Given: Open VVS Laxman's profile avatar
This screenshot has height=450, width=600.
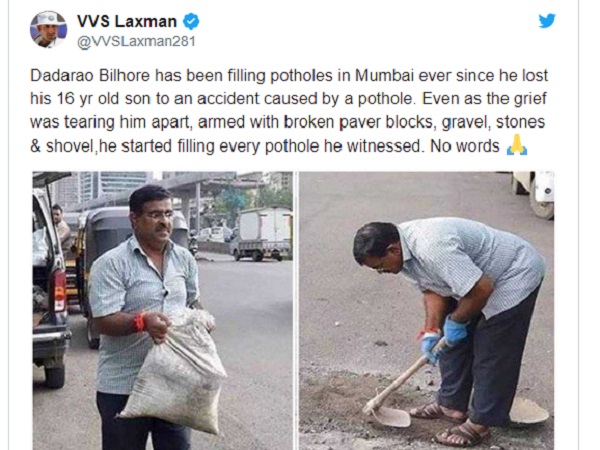Looking at the screenshot, I should point(48,29).
